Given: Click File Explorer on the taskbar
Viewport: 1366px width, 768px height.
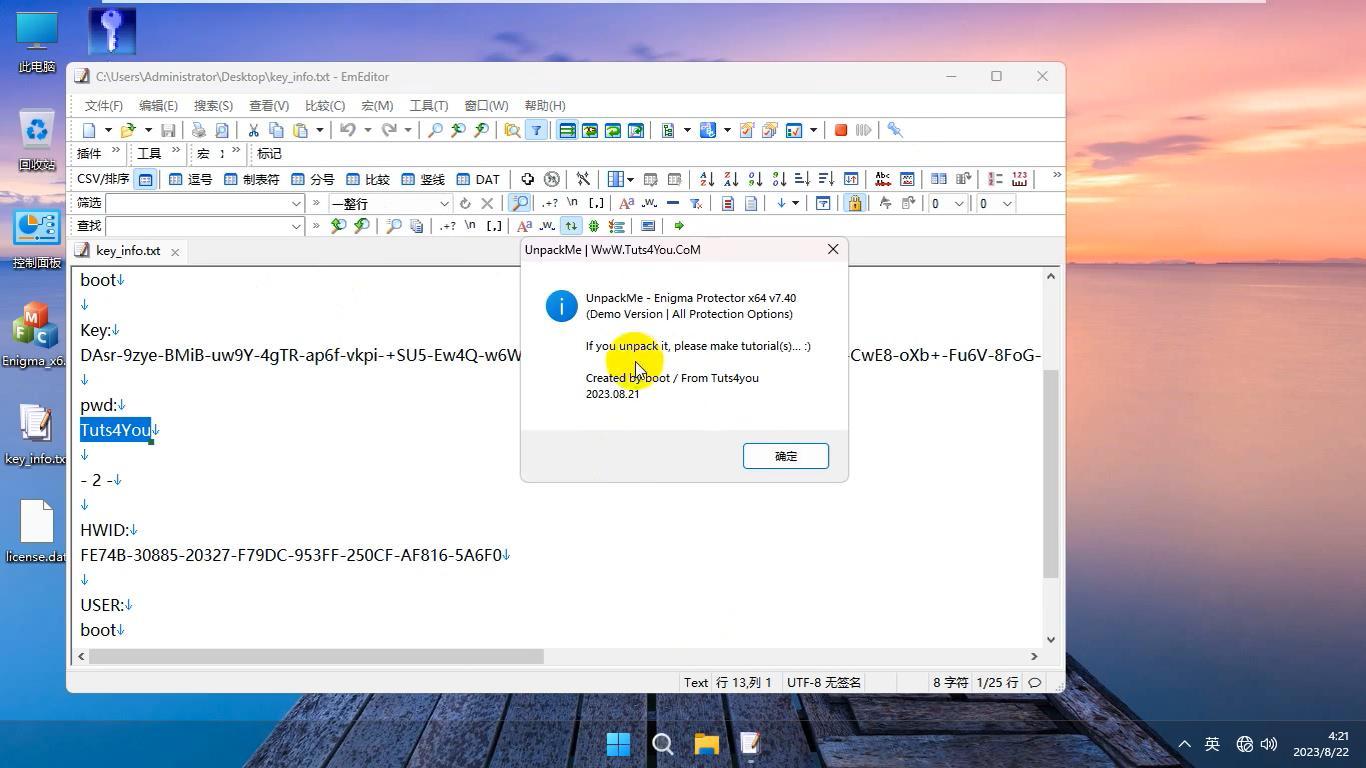Looking at the screenshot, I should point(707,744).
